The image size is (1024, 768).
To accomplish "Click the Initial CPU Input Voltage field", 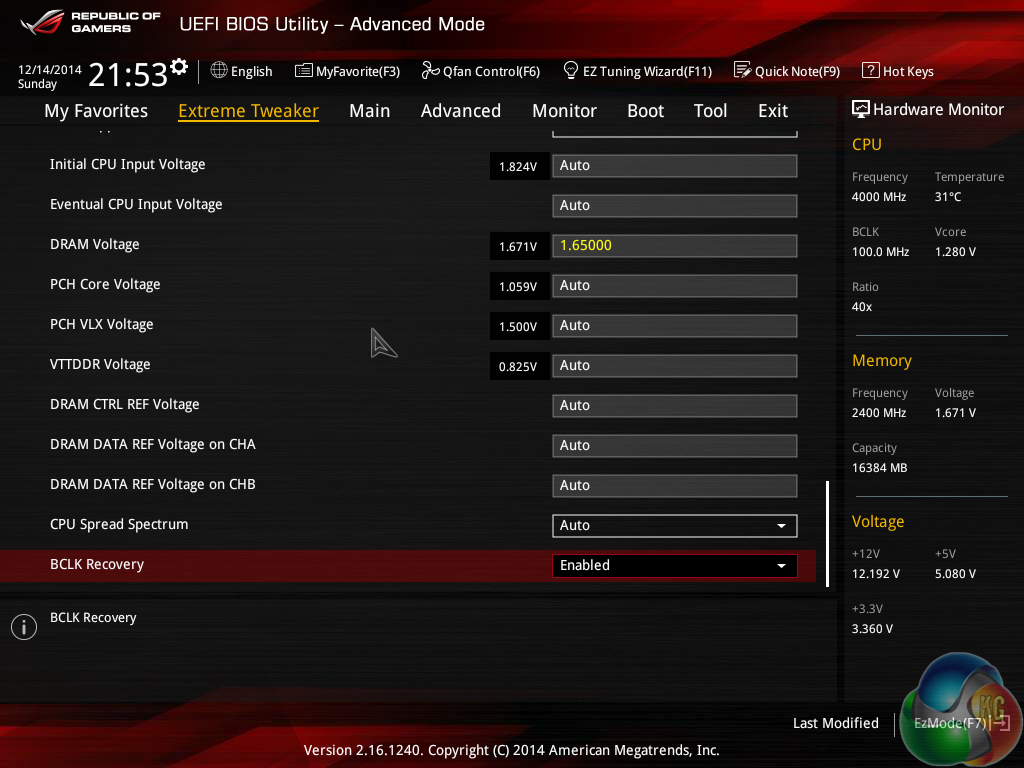I will click(x=675, y=166).
